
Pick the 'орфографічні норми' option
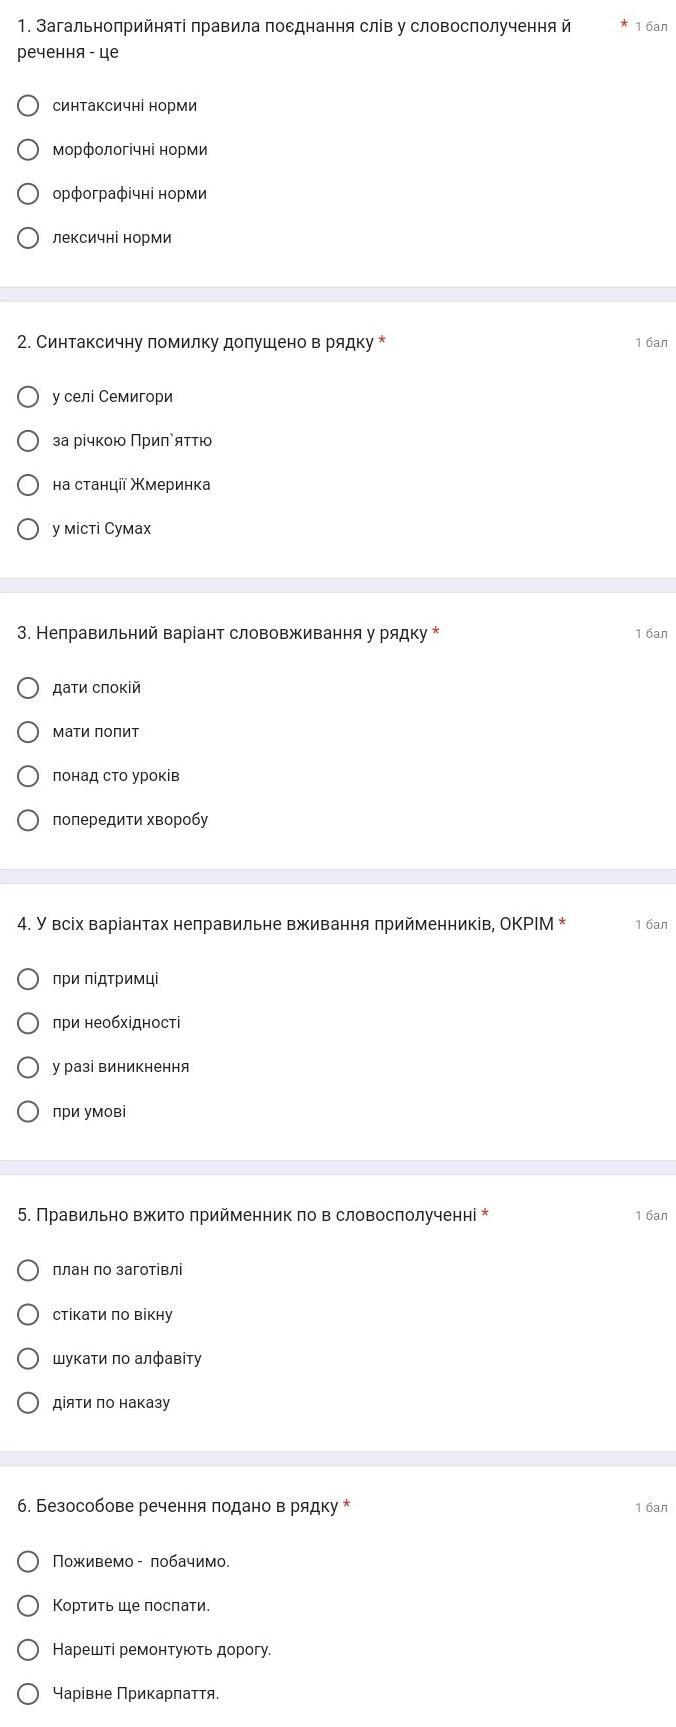click(x=29, y=194)
